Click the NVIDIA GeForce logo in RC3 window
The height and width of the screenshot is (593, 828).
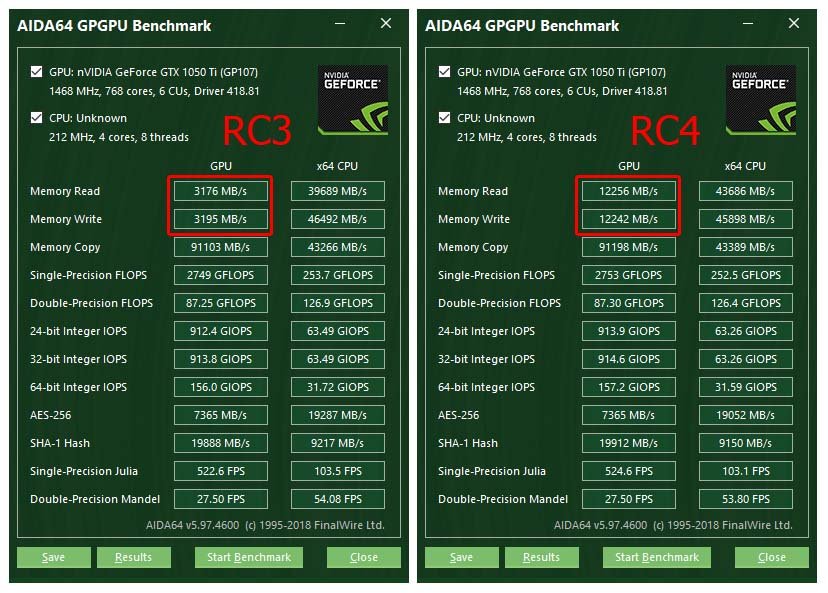pyautogui.click(x=353, y=100)
